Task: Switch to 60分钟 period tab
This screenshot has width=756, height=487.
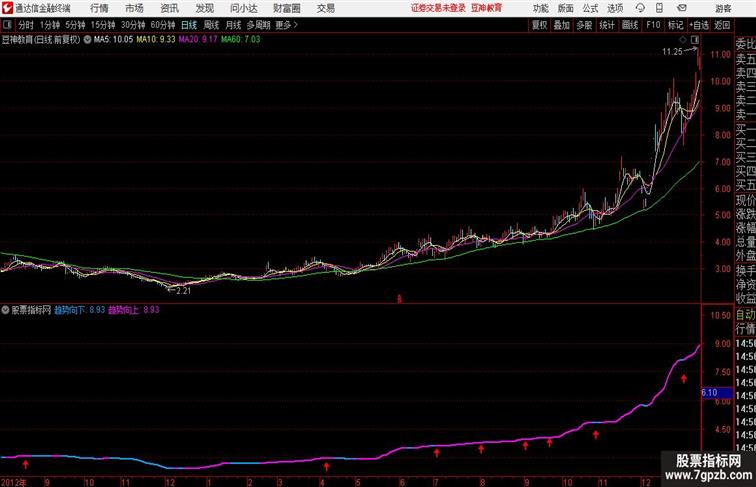Action: (x=163, y=25)
